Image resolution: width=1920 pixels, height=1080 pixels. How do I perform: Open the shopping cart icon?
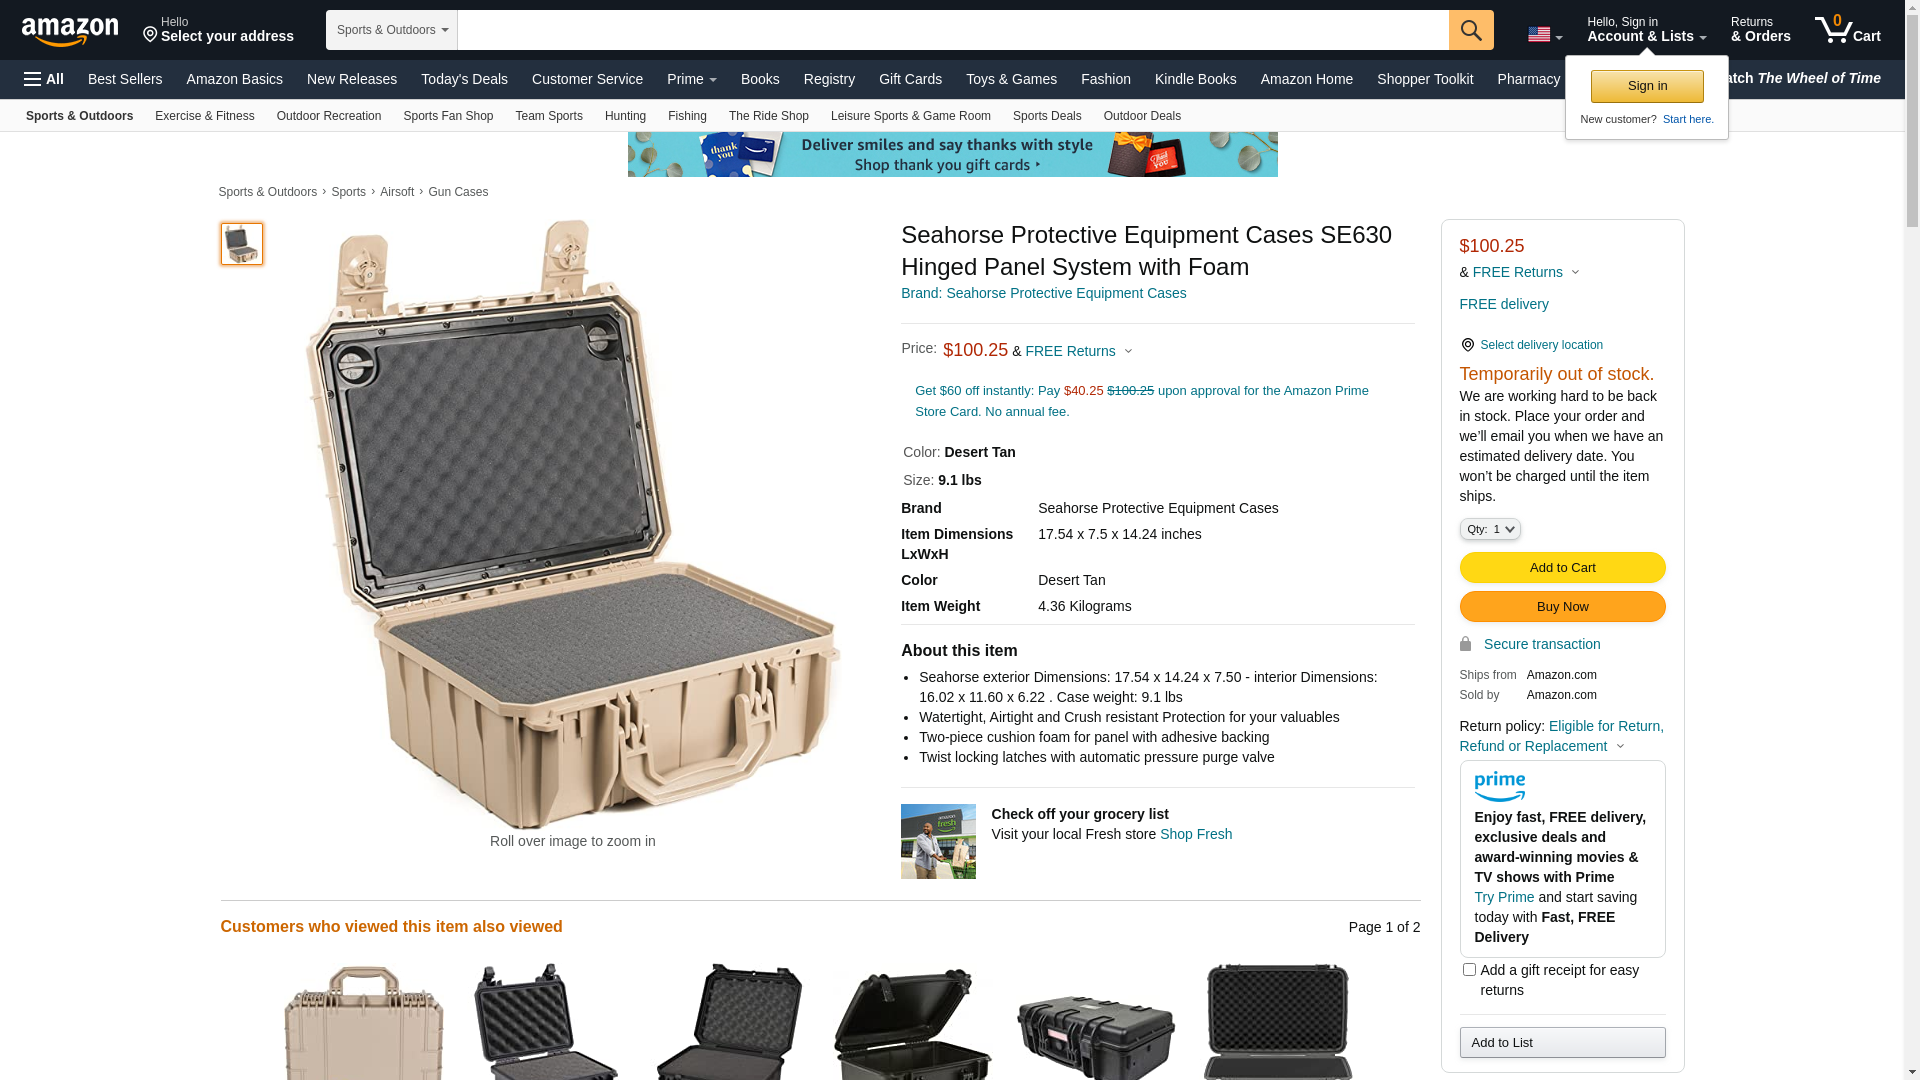coord(1848,30)
